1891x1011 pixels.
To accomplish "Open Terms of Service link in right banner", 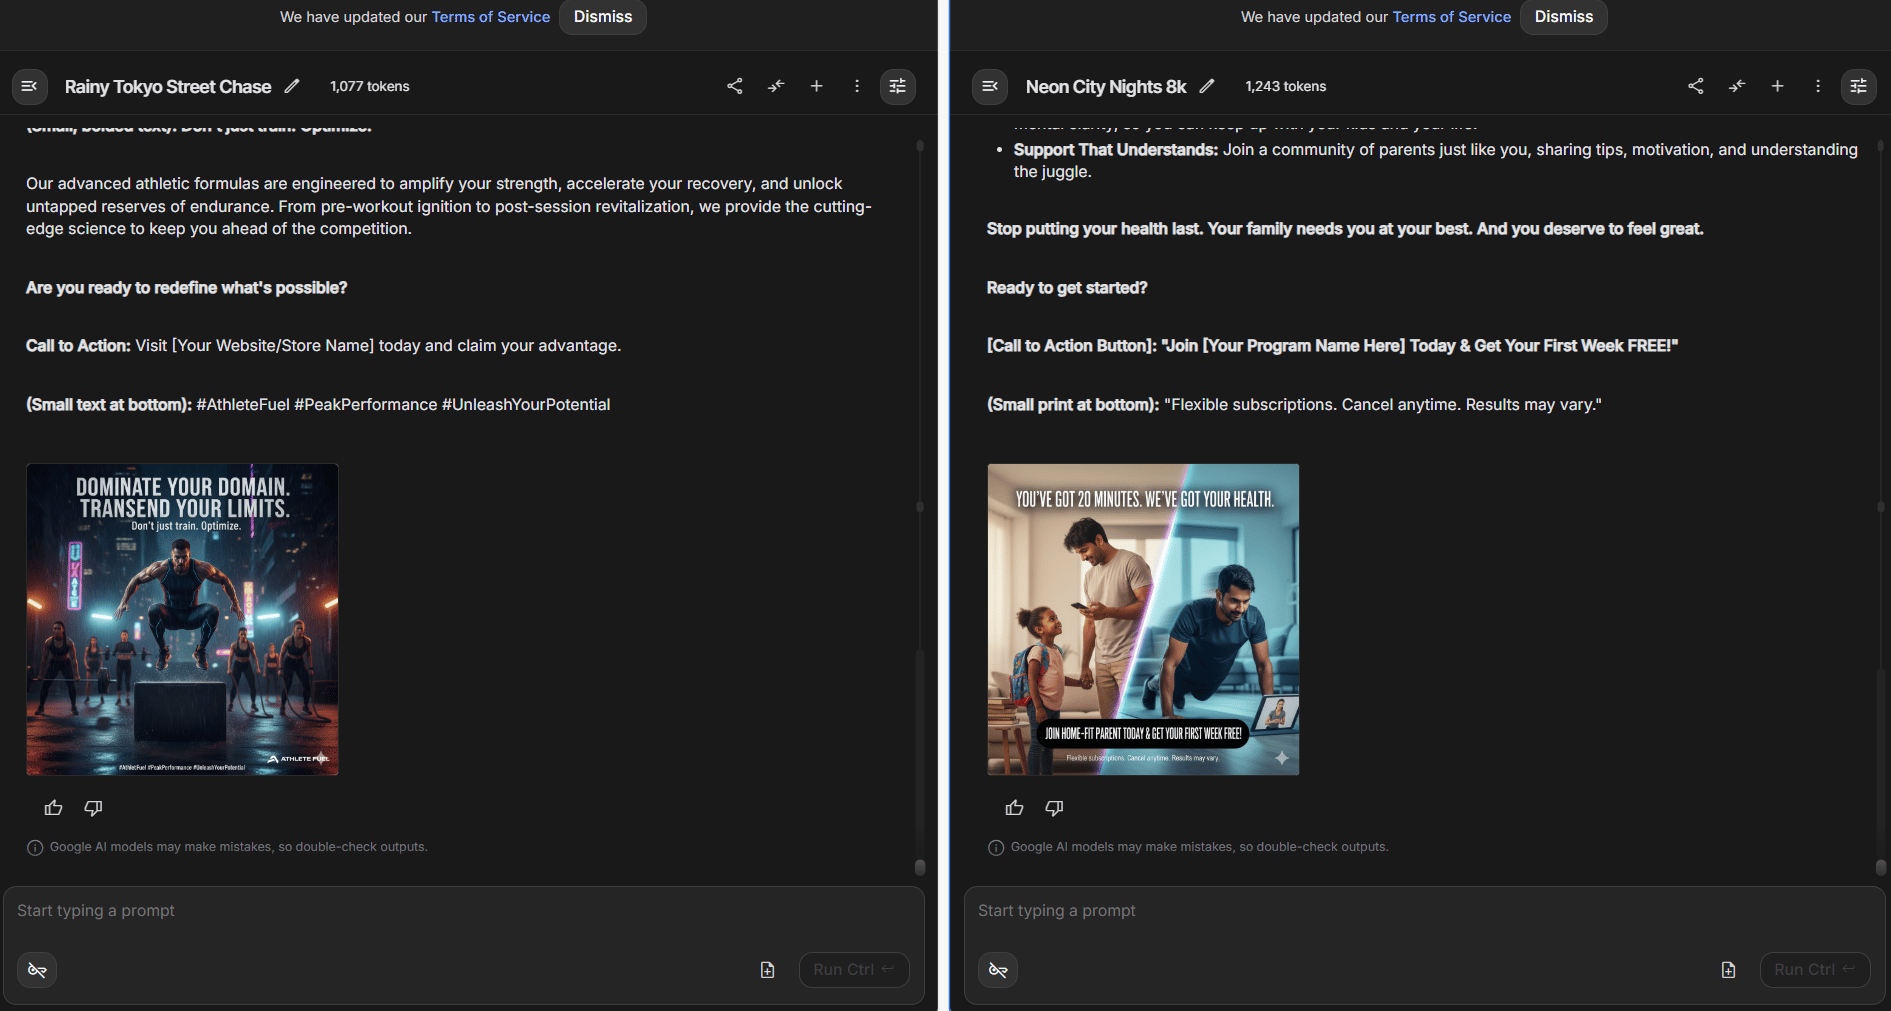I will coord(1451,17).
